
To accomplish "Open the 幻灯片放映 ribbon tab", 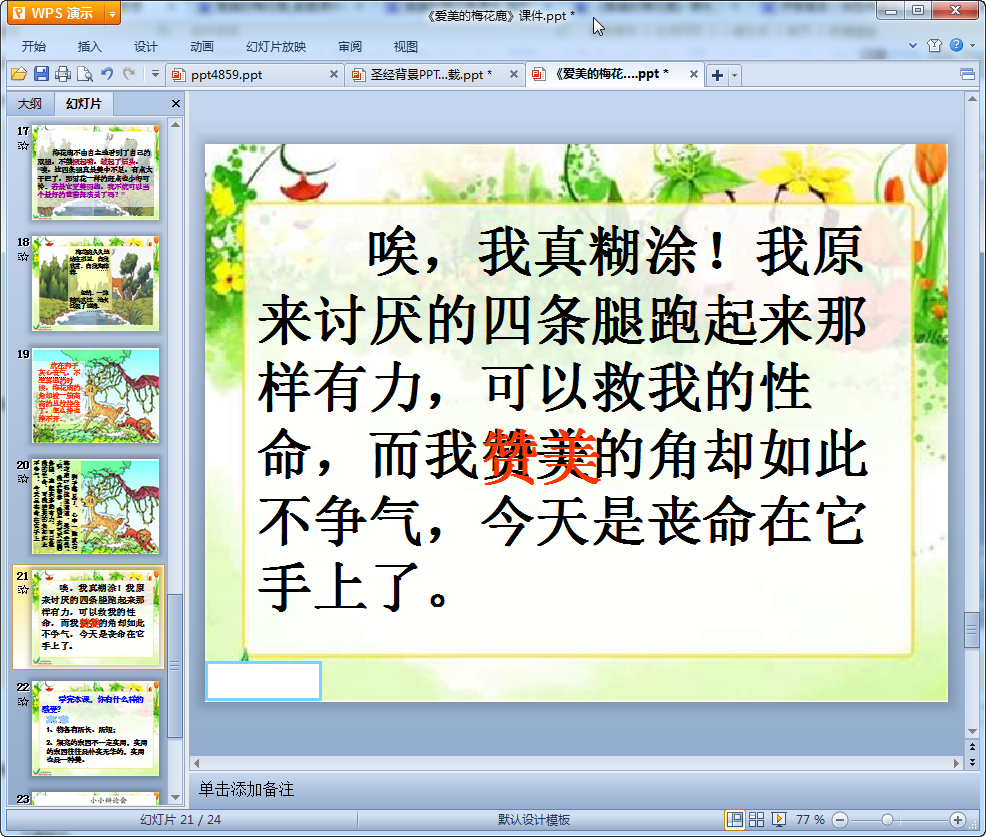I will [x=276, y=47].
